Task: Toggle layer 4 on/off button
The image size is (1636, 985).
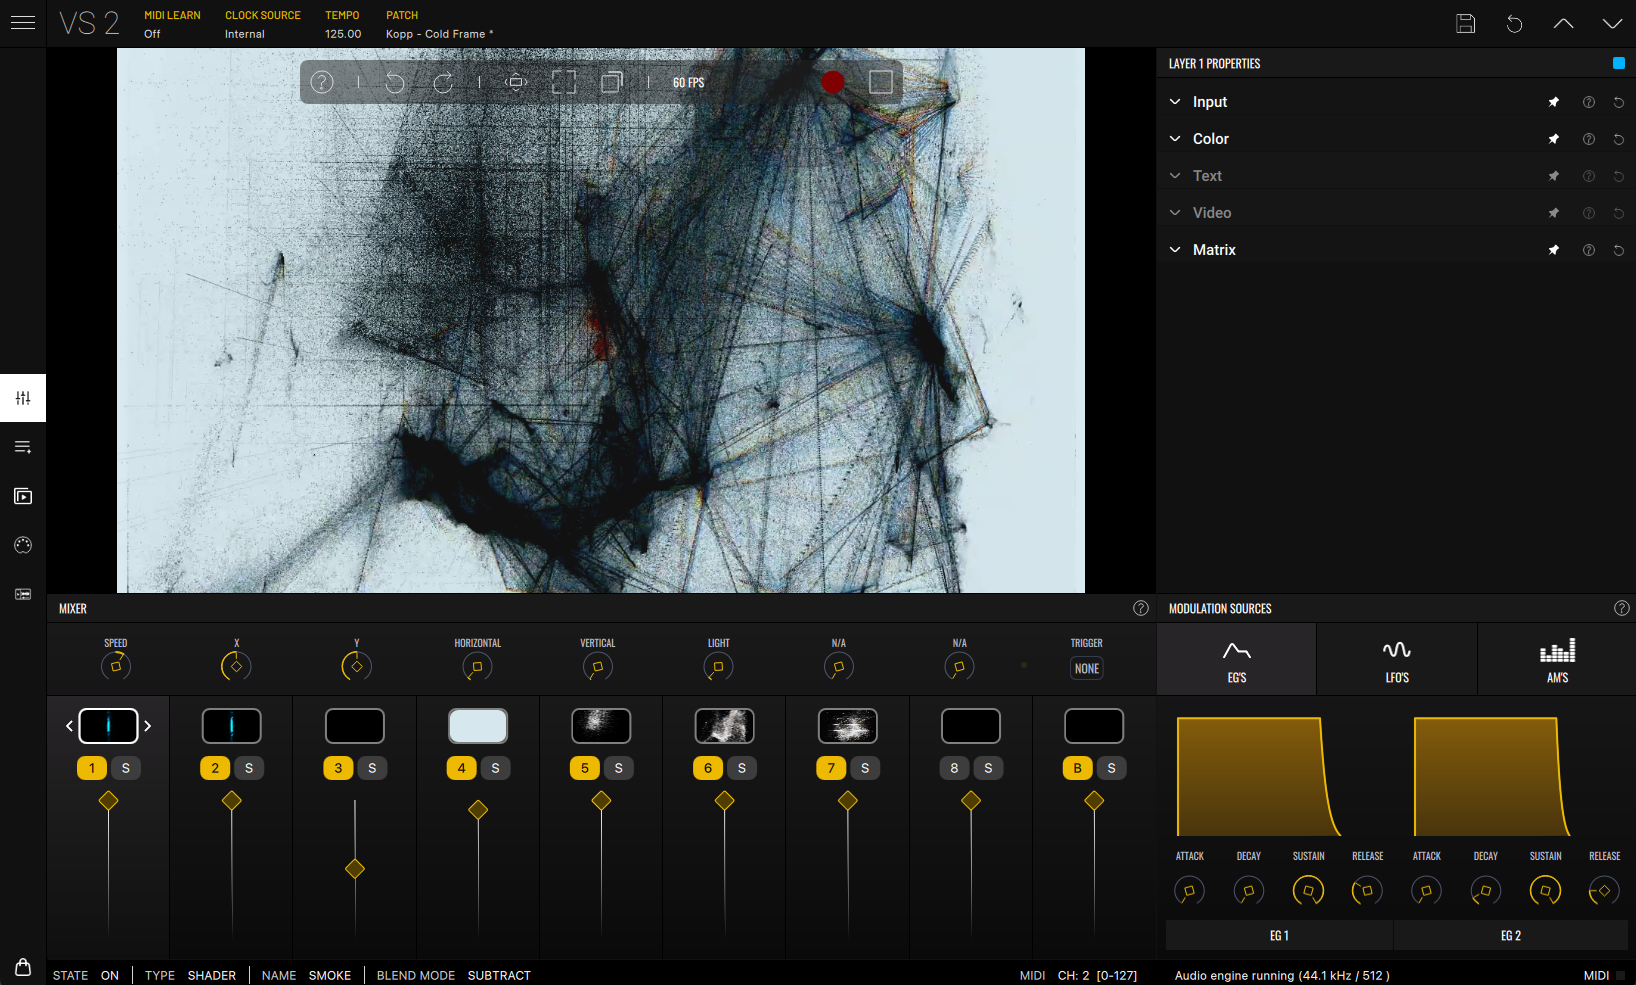Action: pos(461,768)
